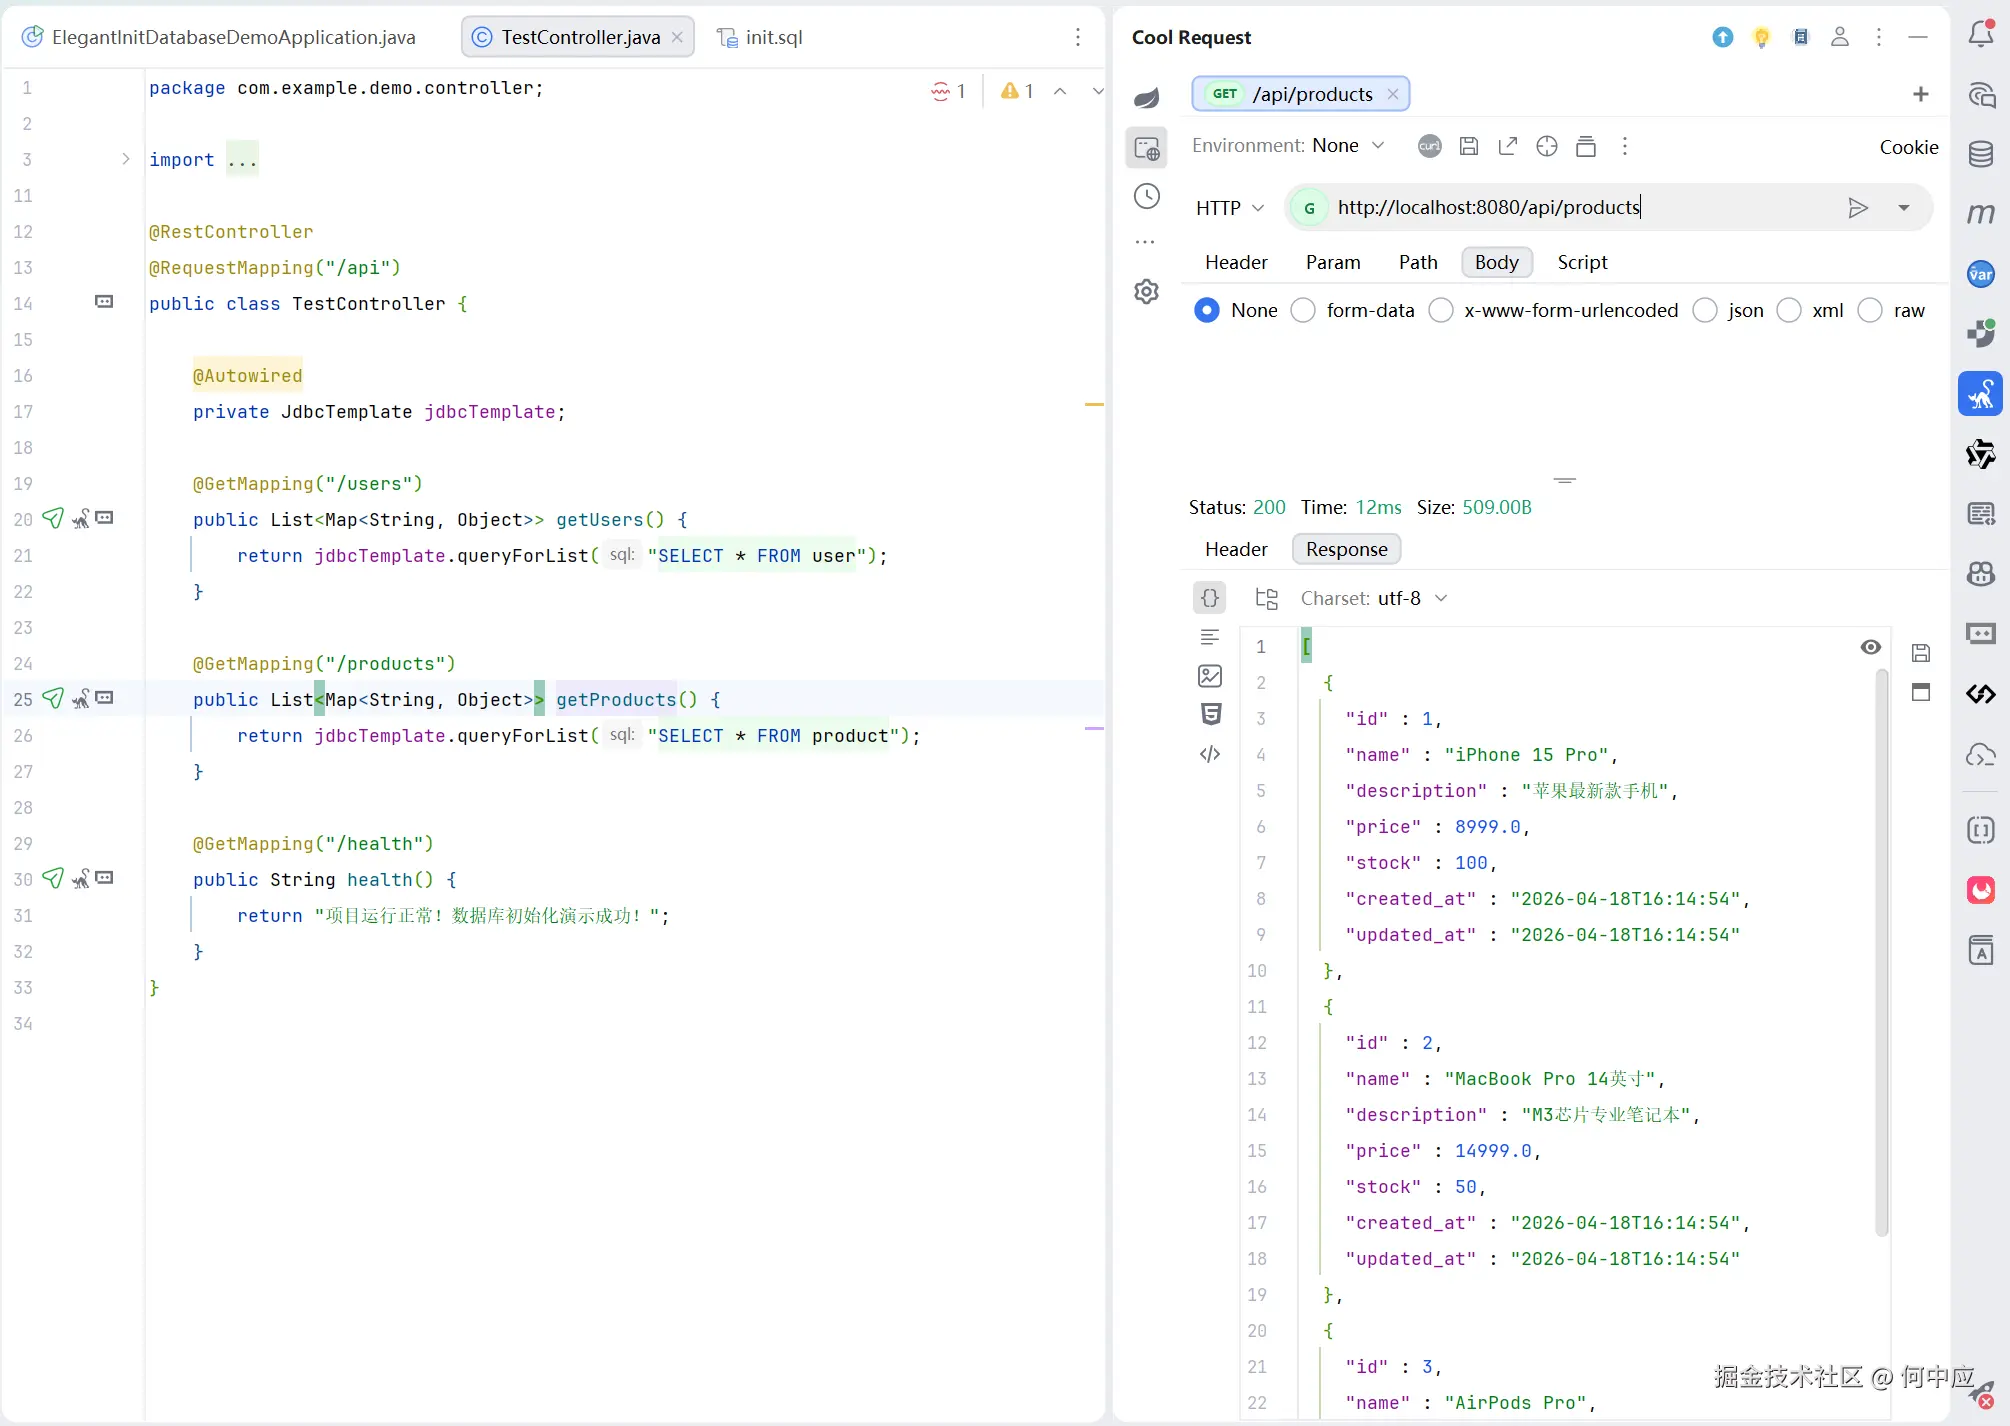Click the Cookie button
This screenshot has width=2010, height=1426.
click(1908, 147)
